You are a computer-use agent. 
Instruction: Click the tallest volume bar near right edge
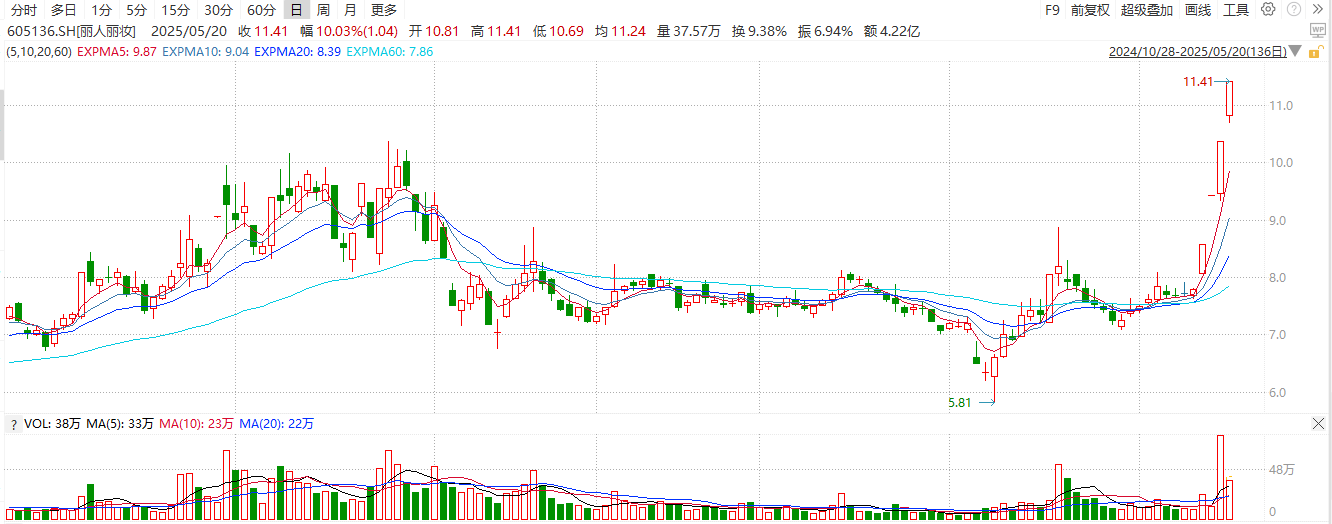tap(1220, 477)
